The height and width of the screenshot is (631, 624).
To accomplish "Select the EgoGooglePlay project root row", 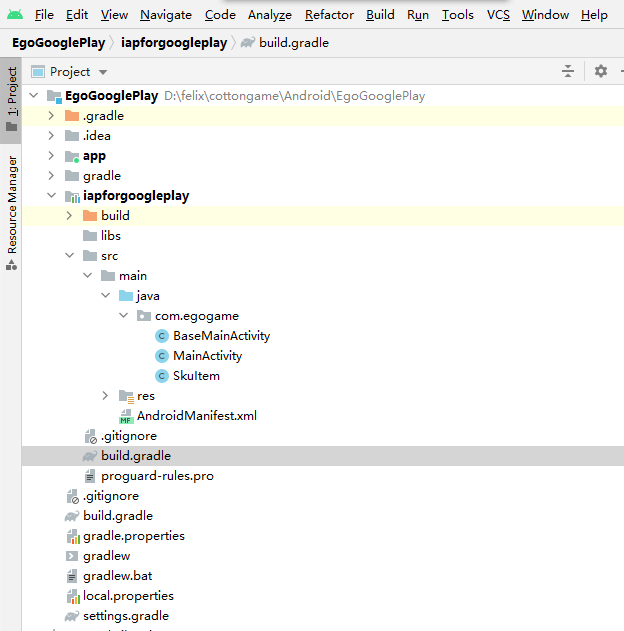I will [323, 95].
